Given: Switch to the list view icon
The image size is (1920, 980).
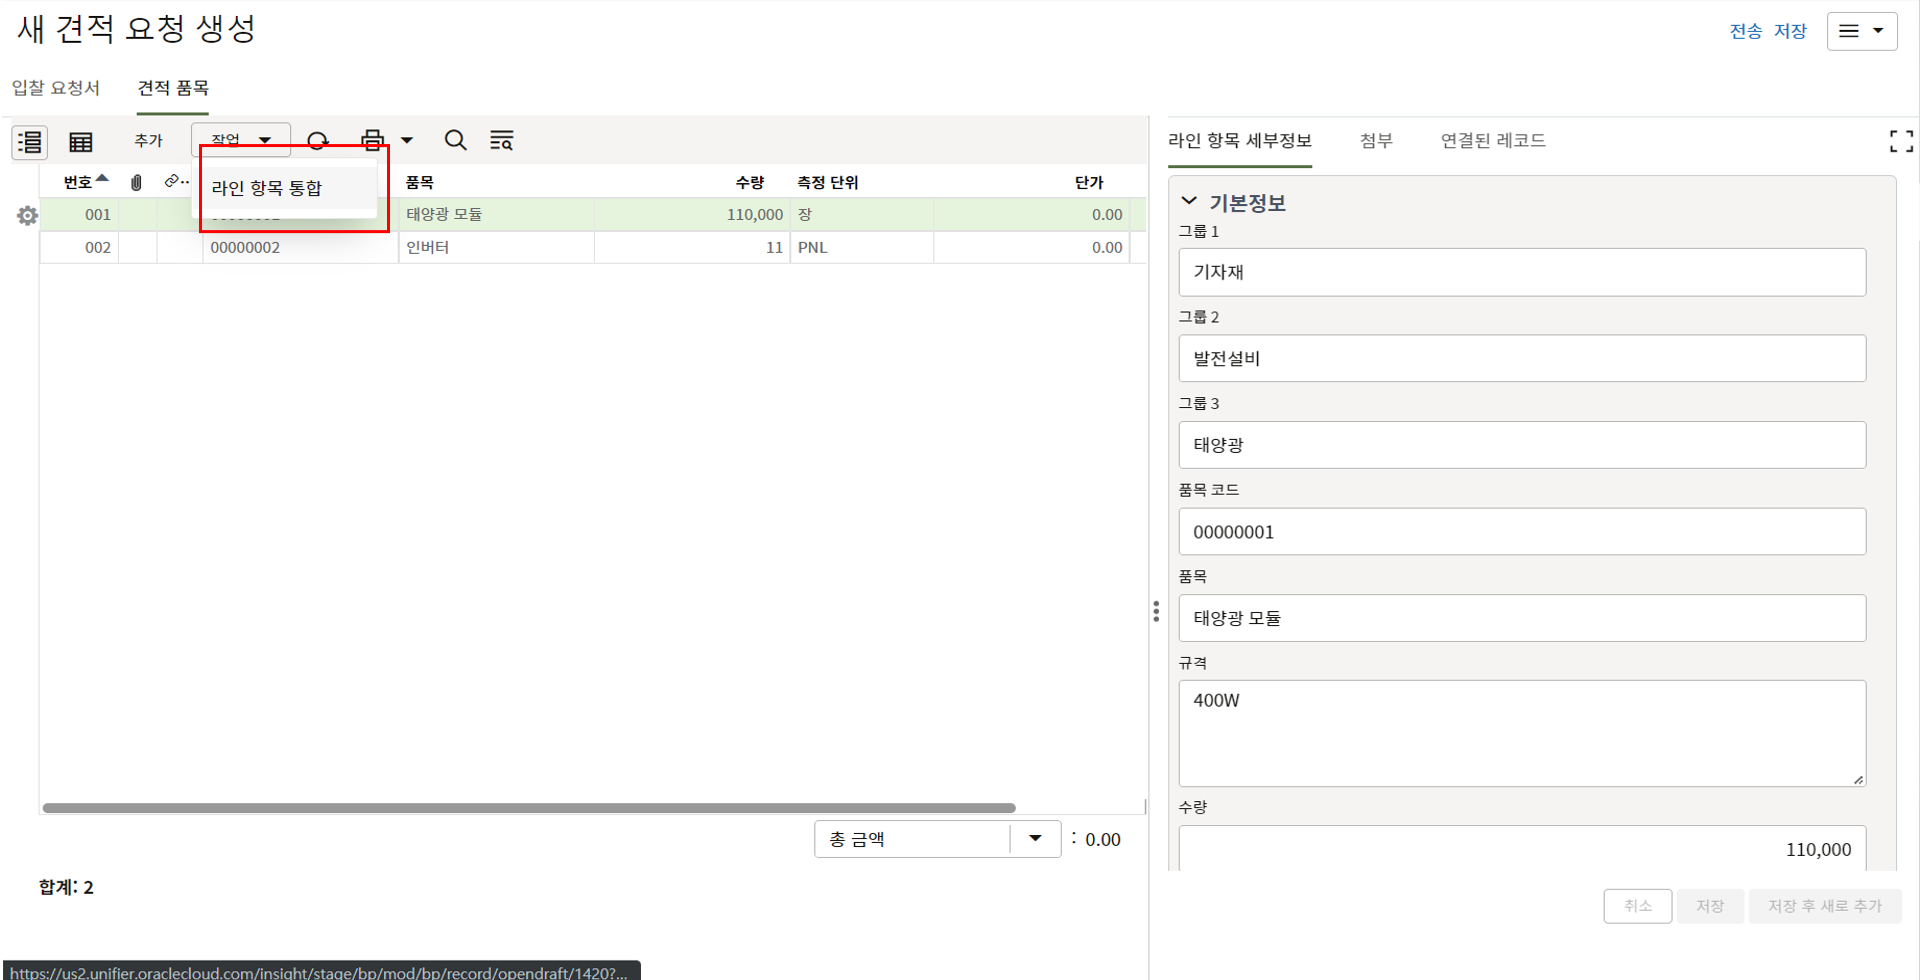Looking at the screenshot, I should (x=30, y=142).
